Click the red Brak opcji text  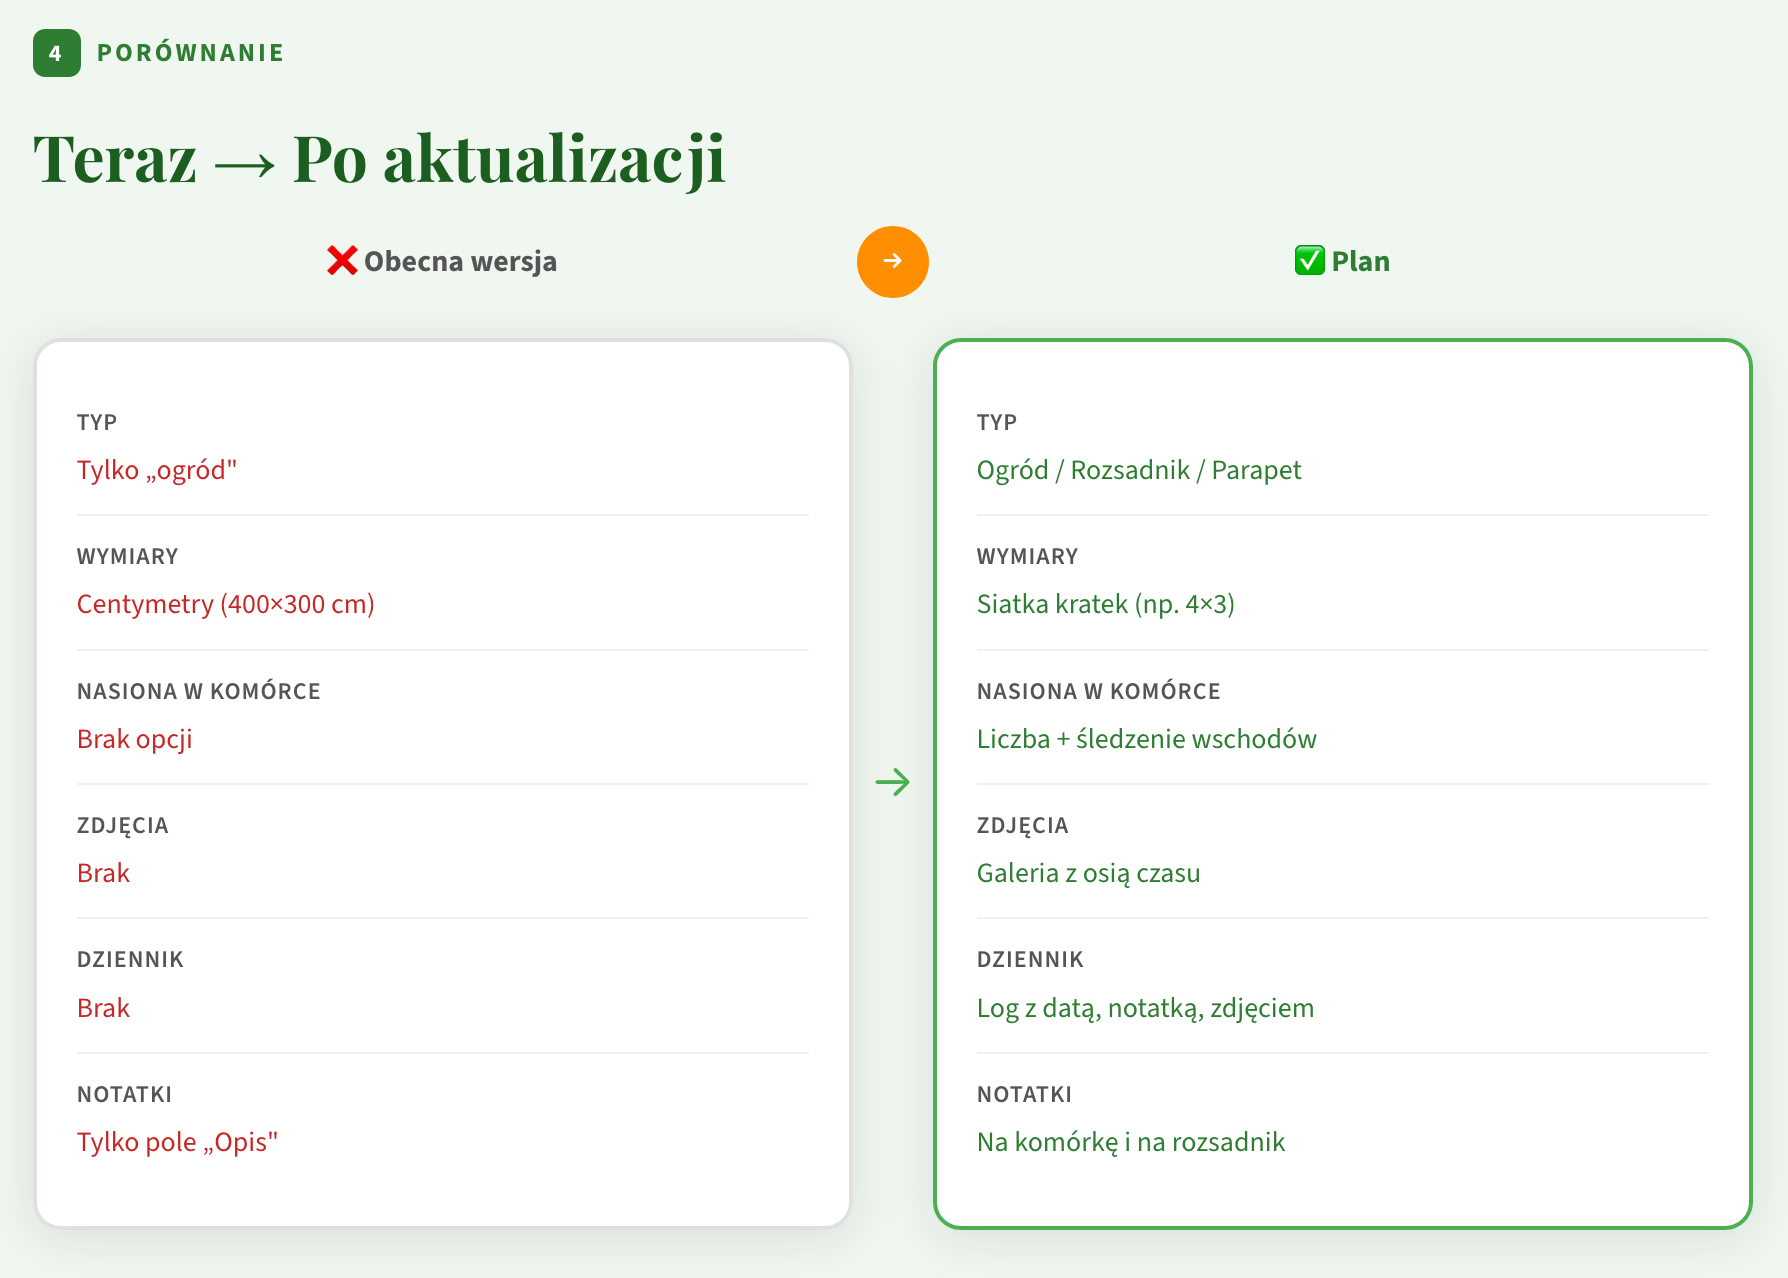coord(134,739)
